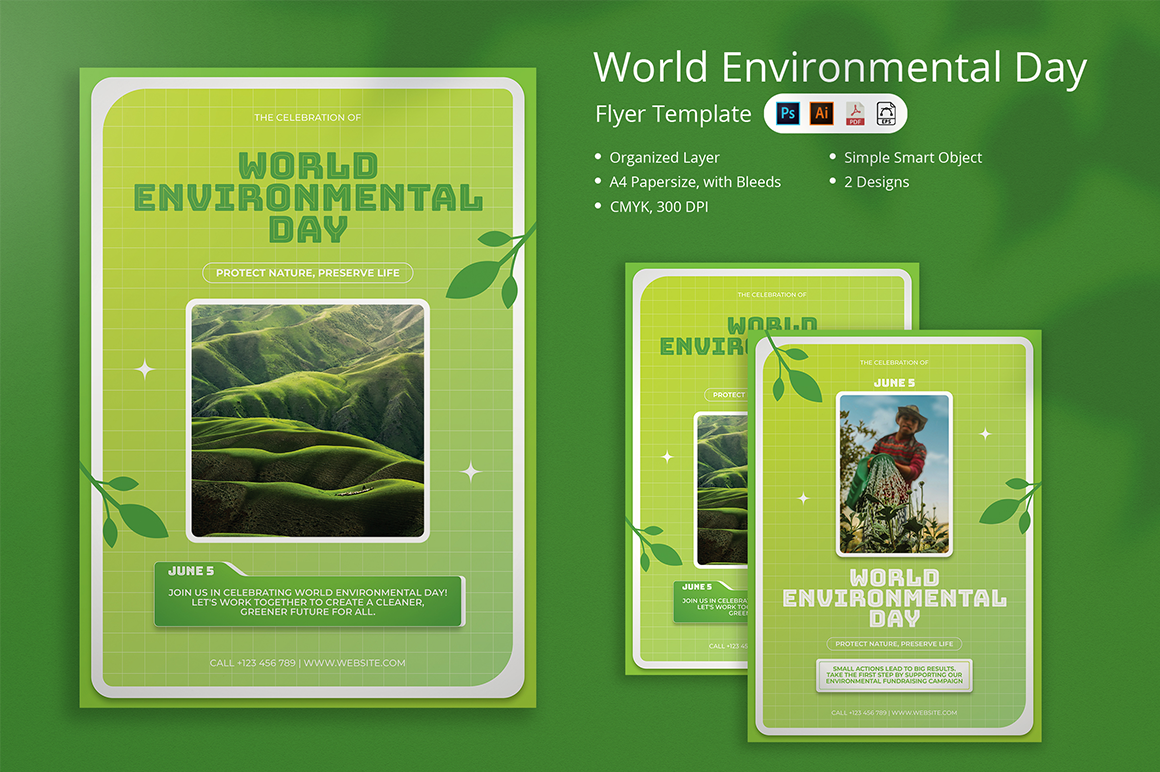Select the farmer watering plants photo
The width and height of the screenshot is (1160, 772).
pyautogui.click(x=894, y=473)
